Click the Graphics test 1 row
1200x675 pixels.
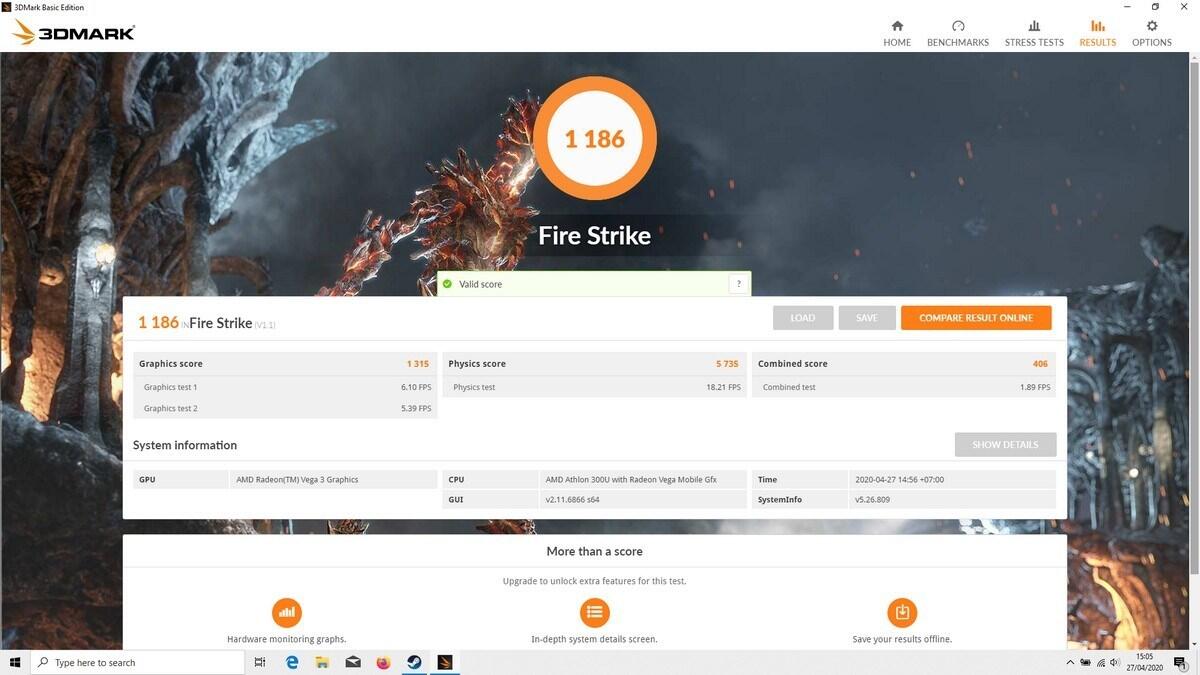(285, 387)
